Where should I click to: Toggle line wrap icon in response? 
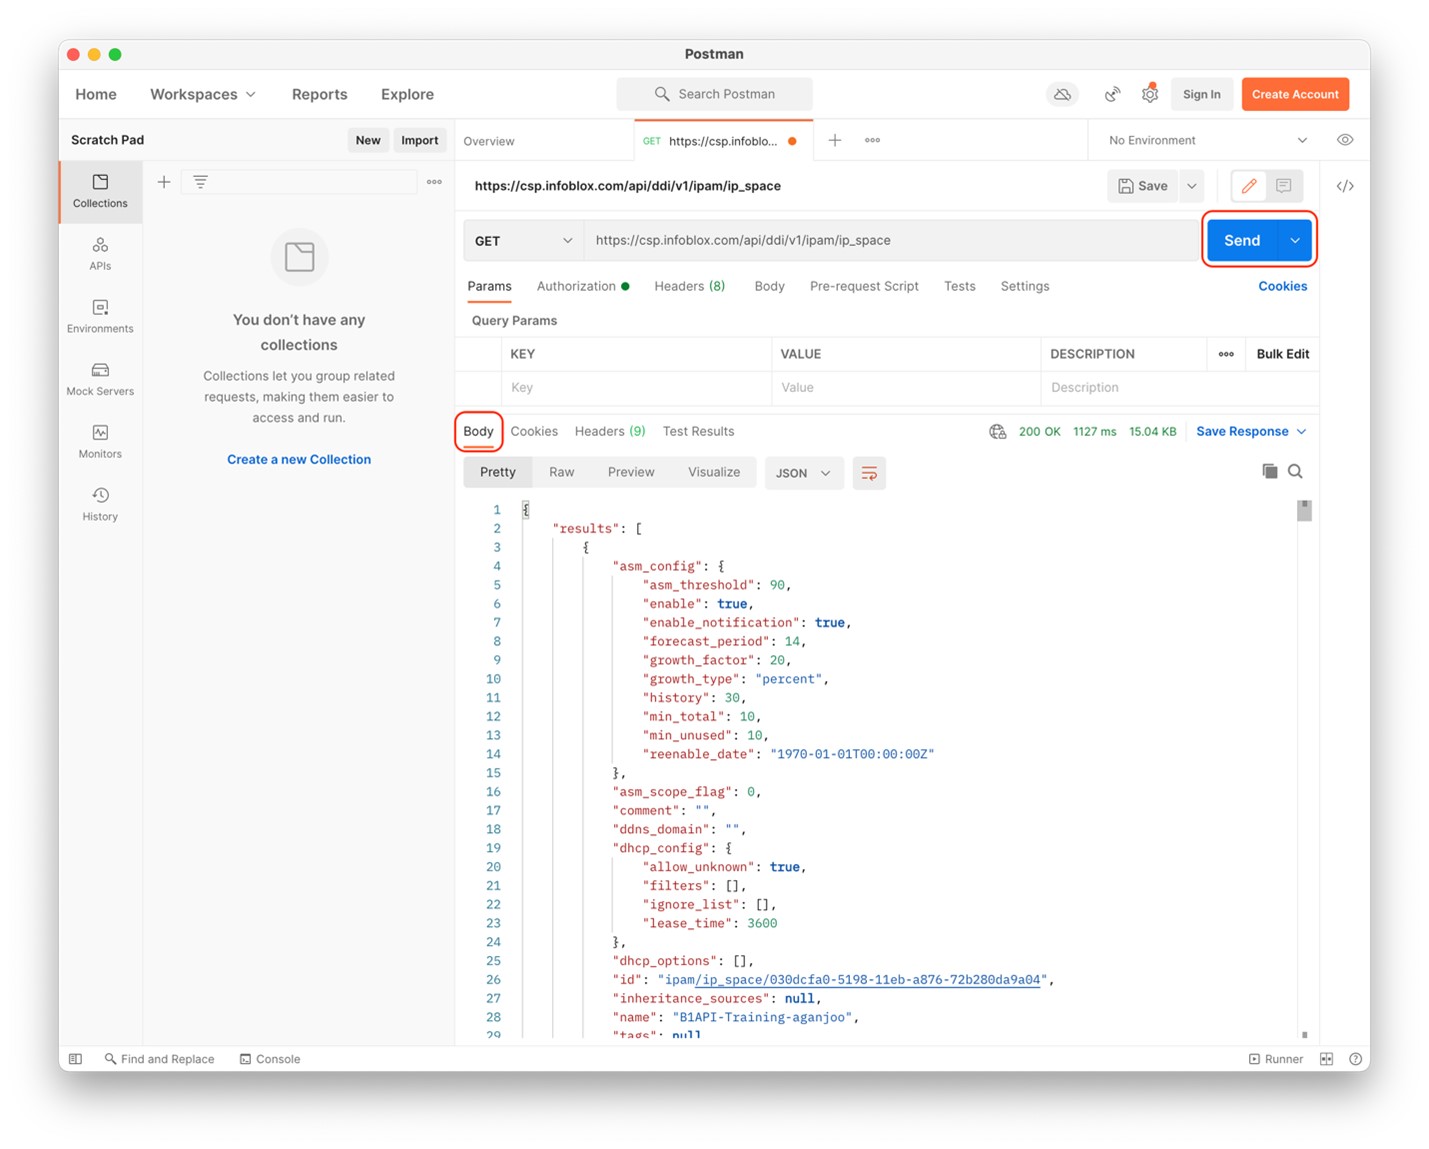[869, 473]
